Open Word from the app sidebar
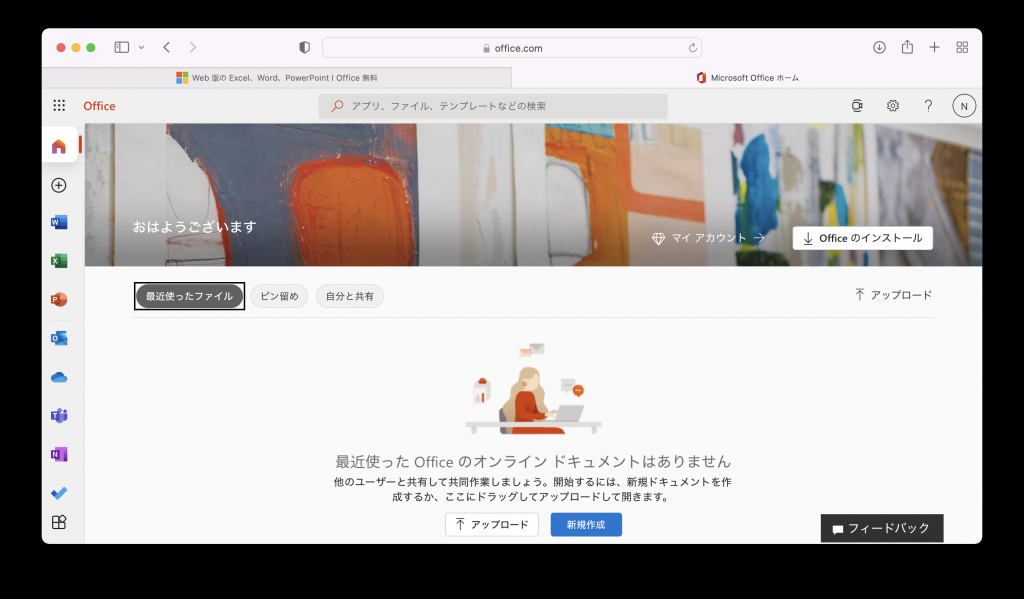The image size is (1024, 599). coord(59,222)
